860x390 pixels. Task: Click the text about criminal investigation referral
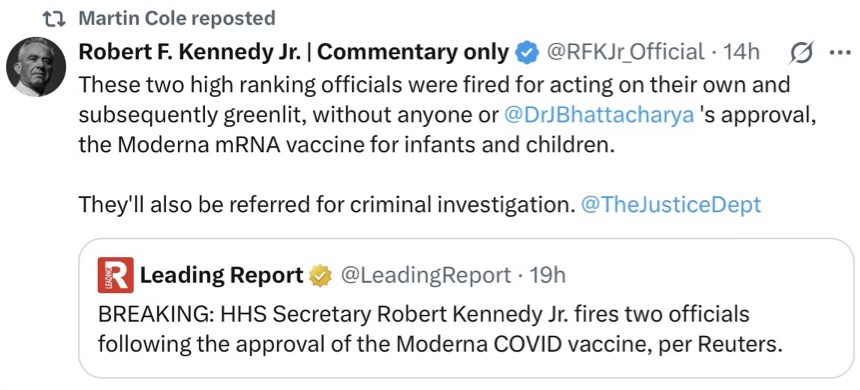point(326,205)
